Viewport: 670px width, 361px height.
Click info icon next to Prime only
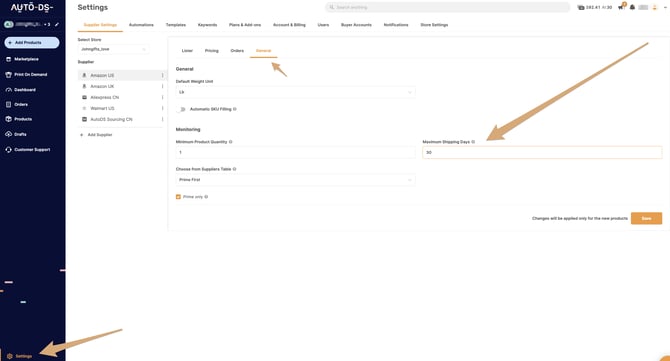[206, 197]
